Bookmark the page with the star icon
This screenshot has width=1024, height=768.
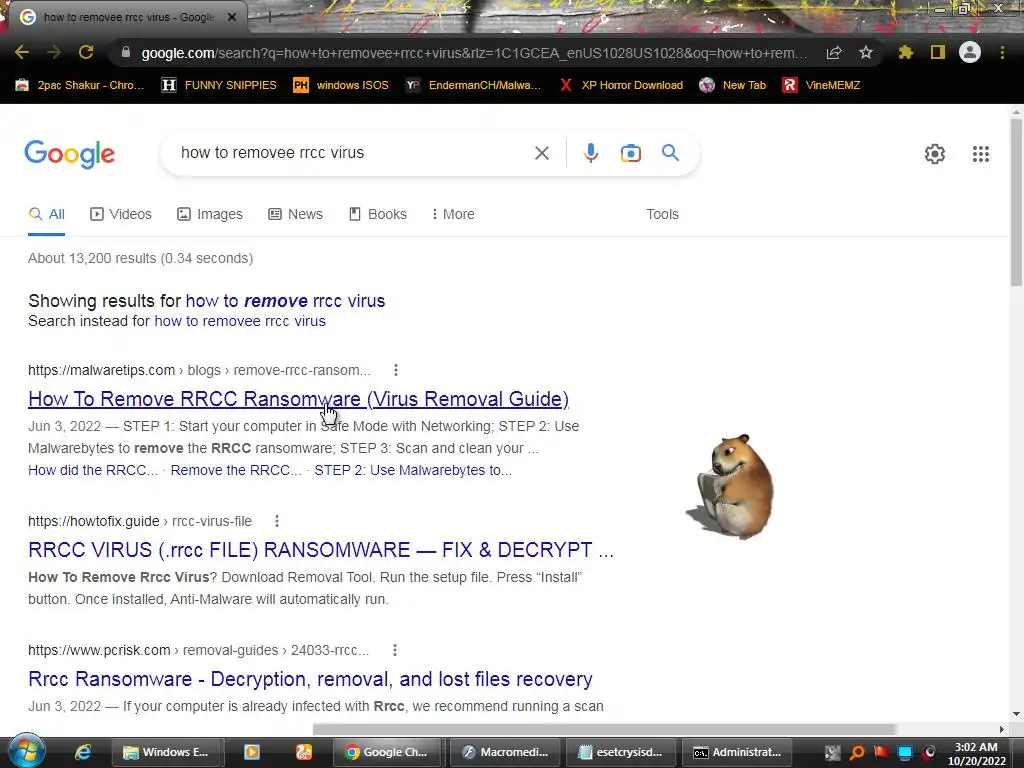tap(866, 52)
